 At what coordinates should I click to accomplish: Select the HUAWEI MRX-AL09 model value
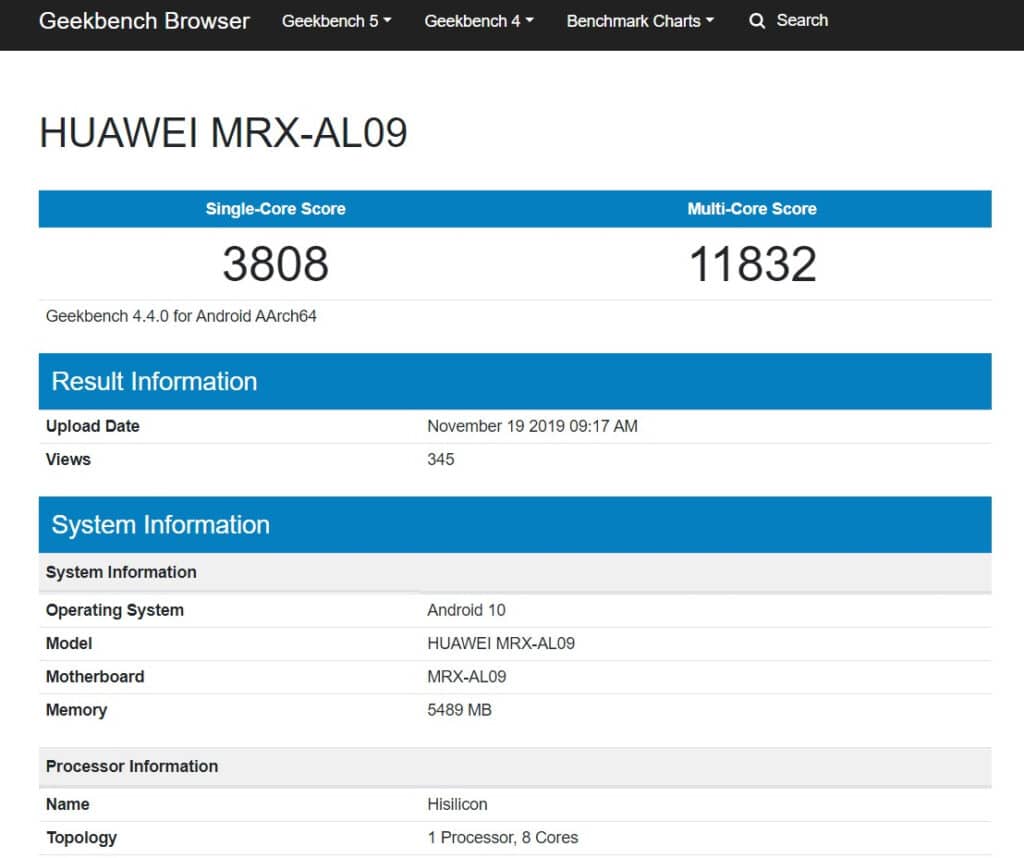(501, 644)
